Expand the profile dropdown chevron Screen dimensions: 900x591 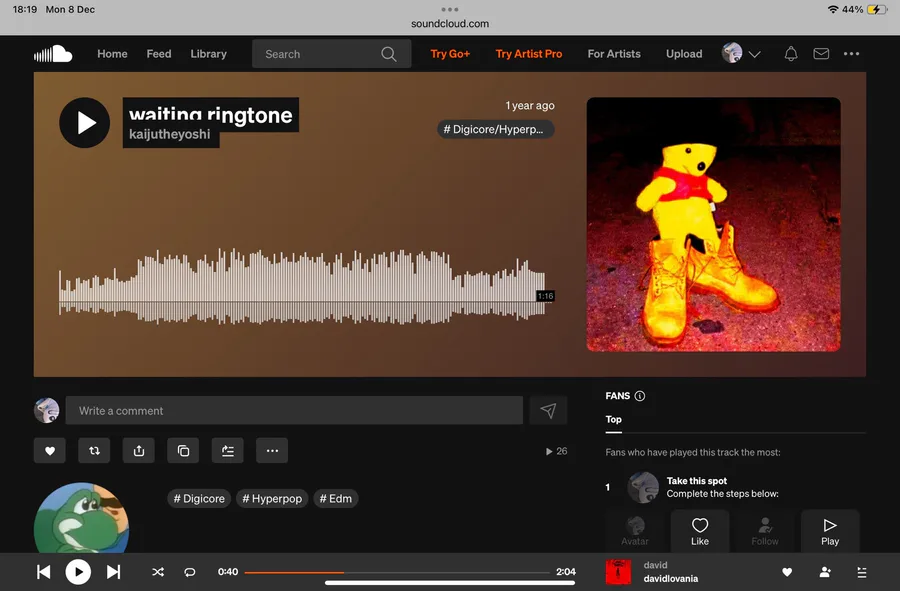[755, 55]
